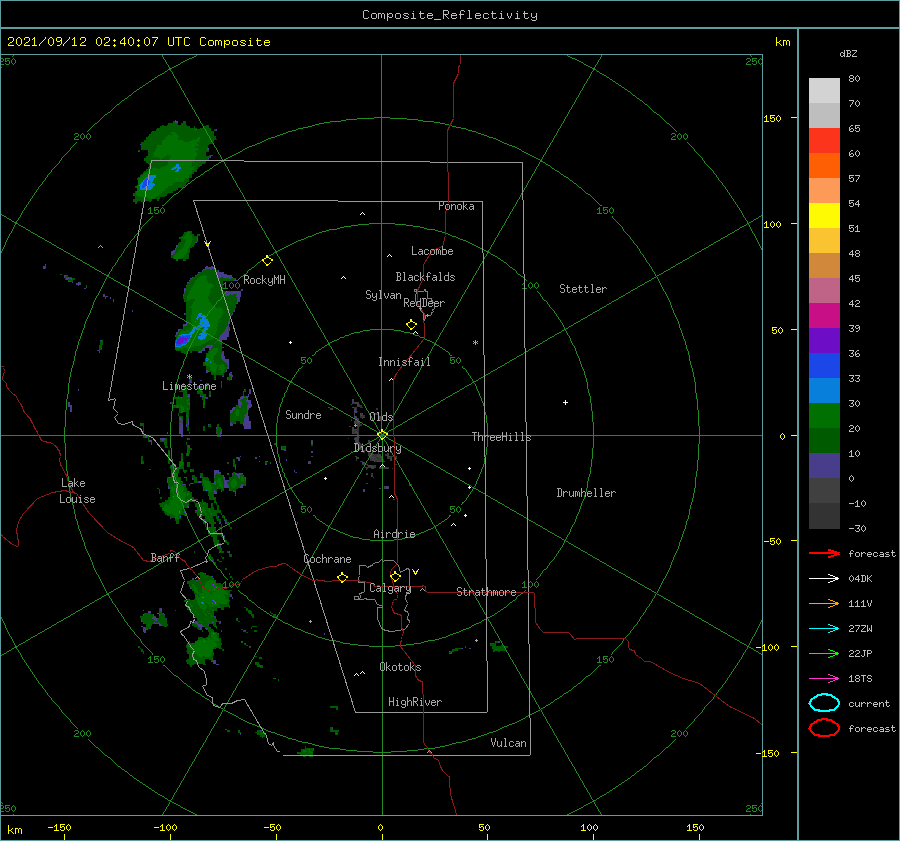Click the Blackfalds town label
The image size is (900, 841).
(425, 277)
